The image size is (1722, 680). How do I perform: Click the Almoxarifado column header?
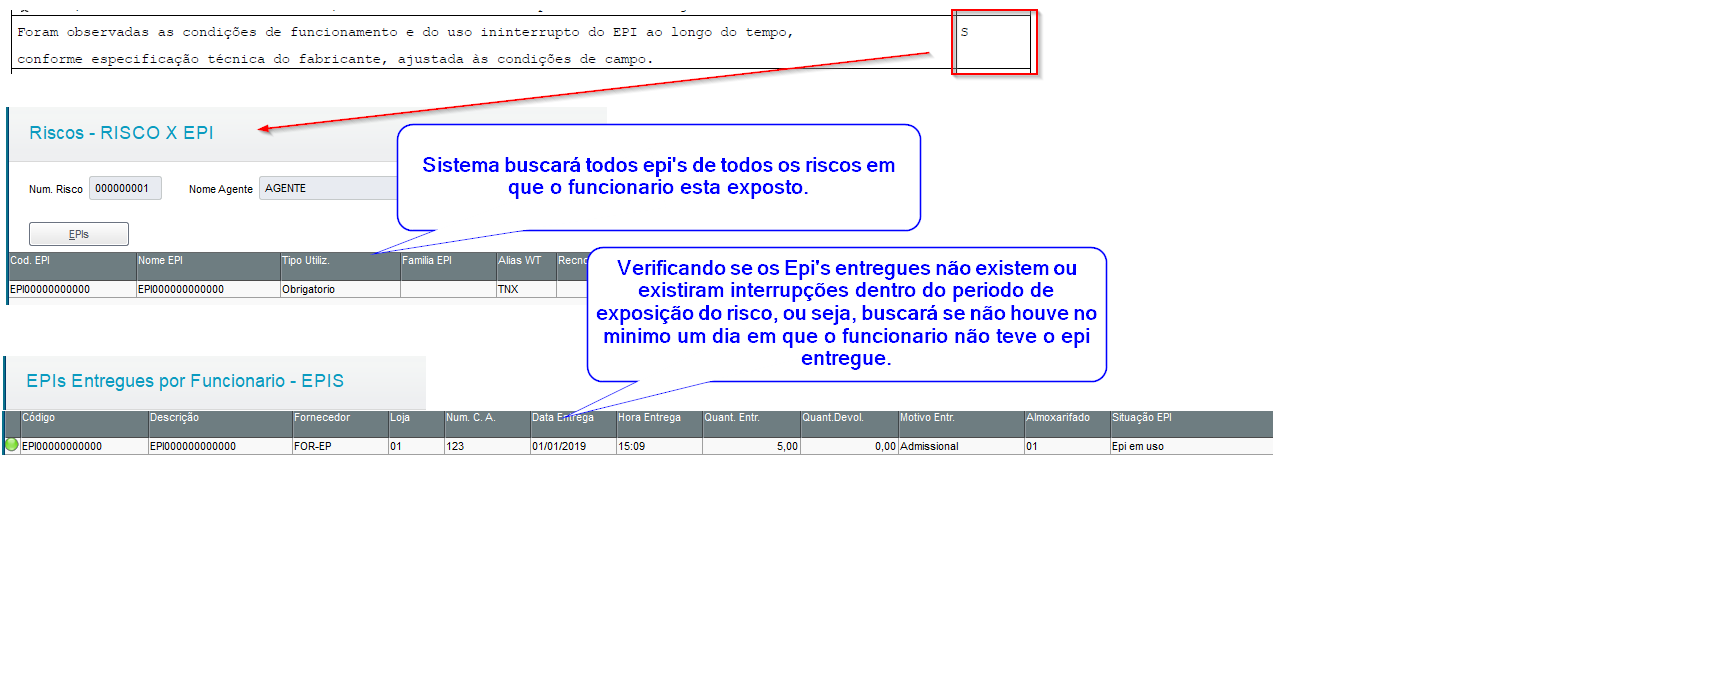[1067, 424]
